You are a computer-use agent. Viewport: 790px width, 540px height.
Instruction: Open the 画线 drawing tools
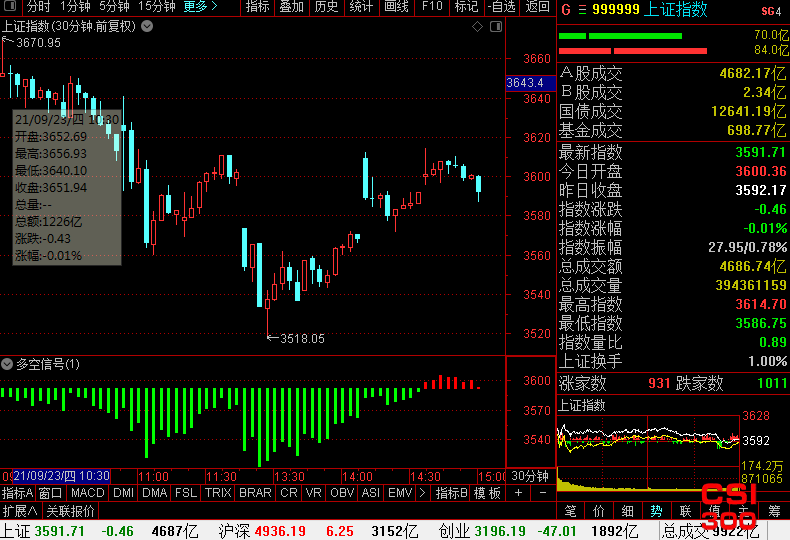pos(397,7)
